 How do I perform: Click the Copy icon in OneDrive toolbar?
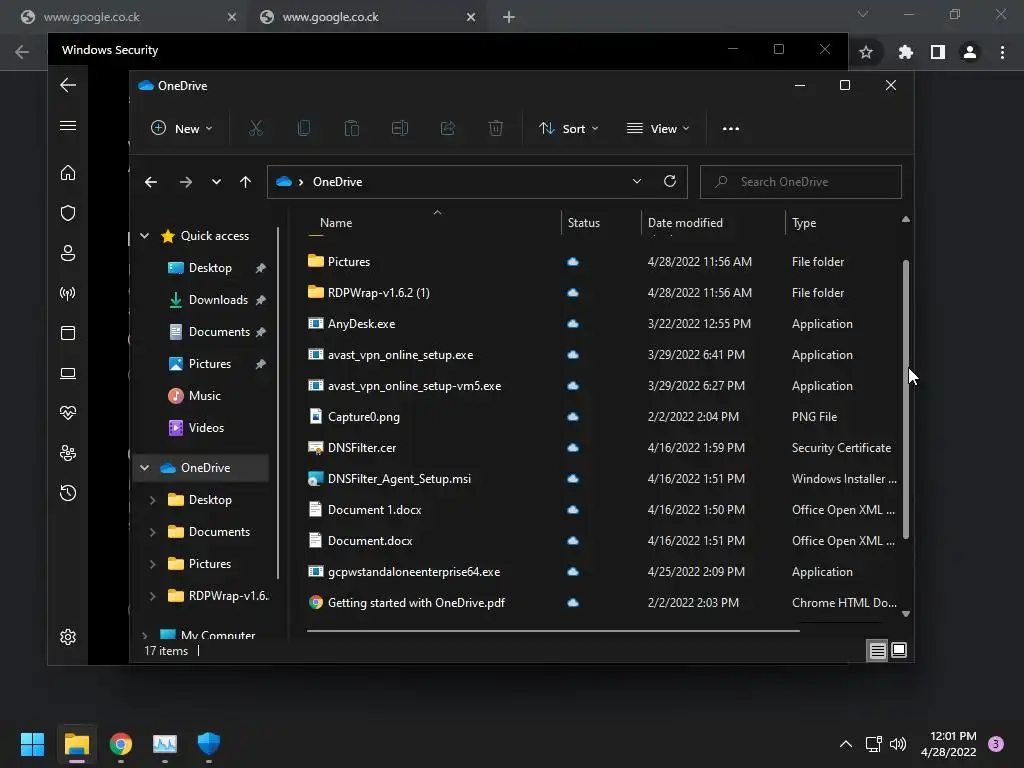(x=304, y=129)
